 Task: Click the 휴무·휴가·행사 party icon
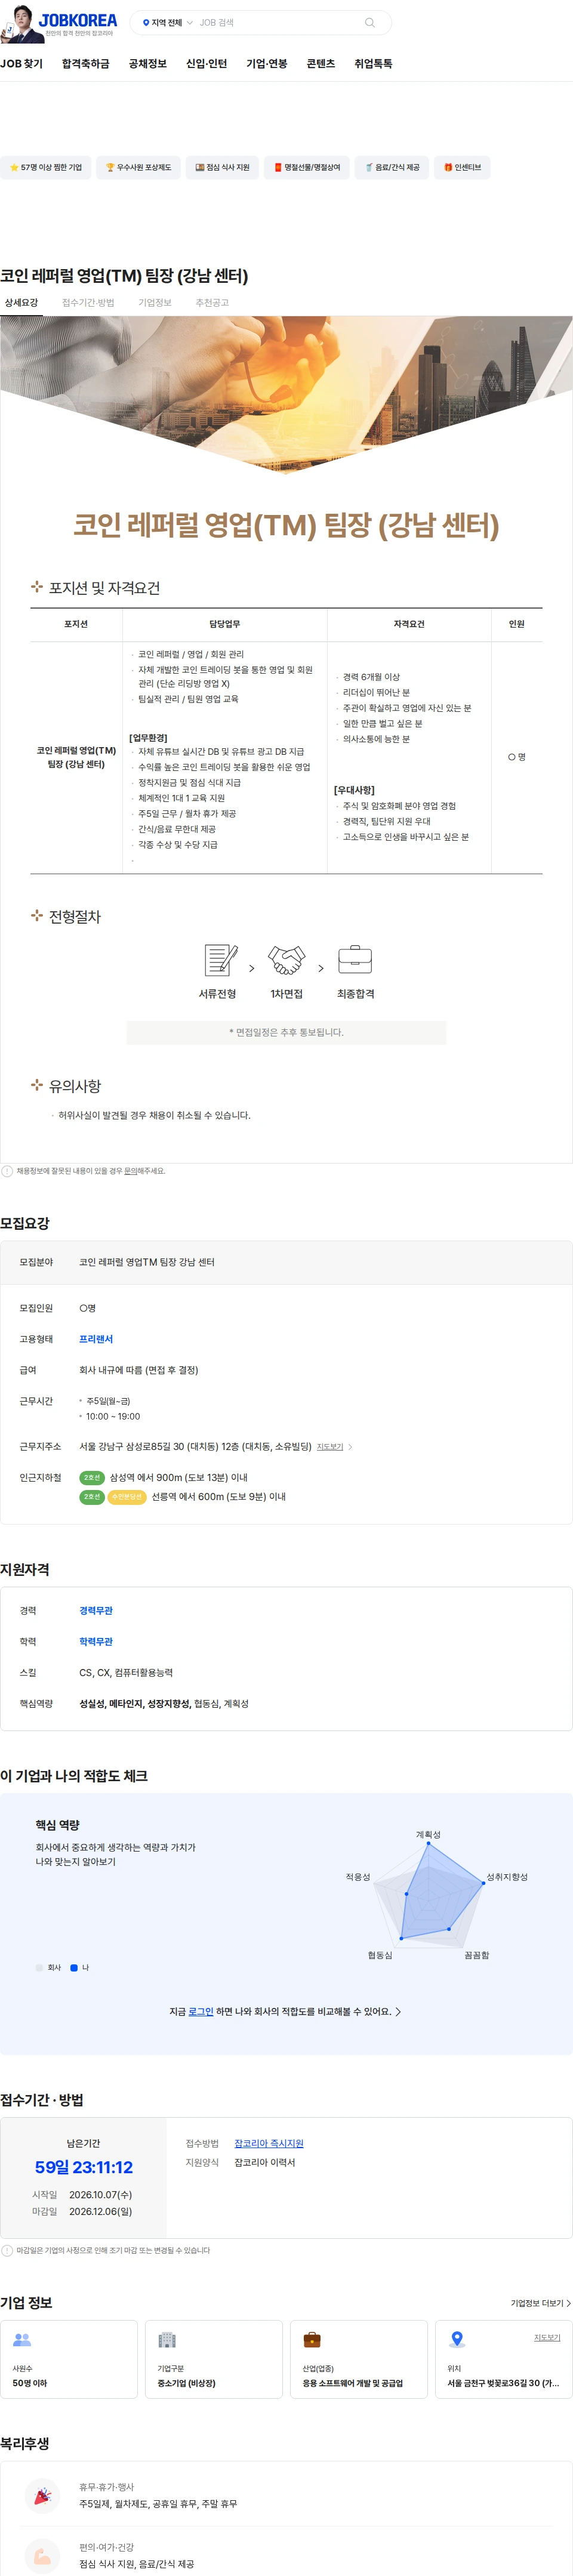42,2495
